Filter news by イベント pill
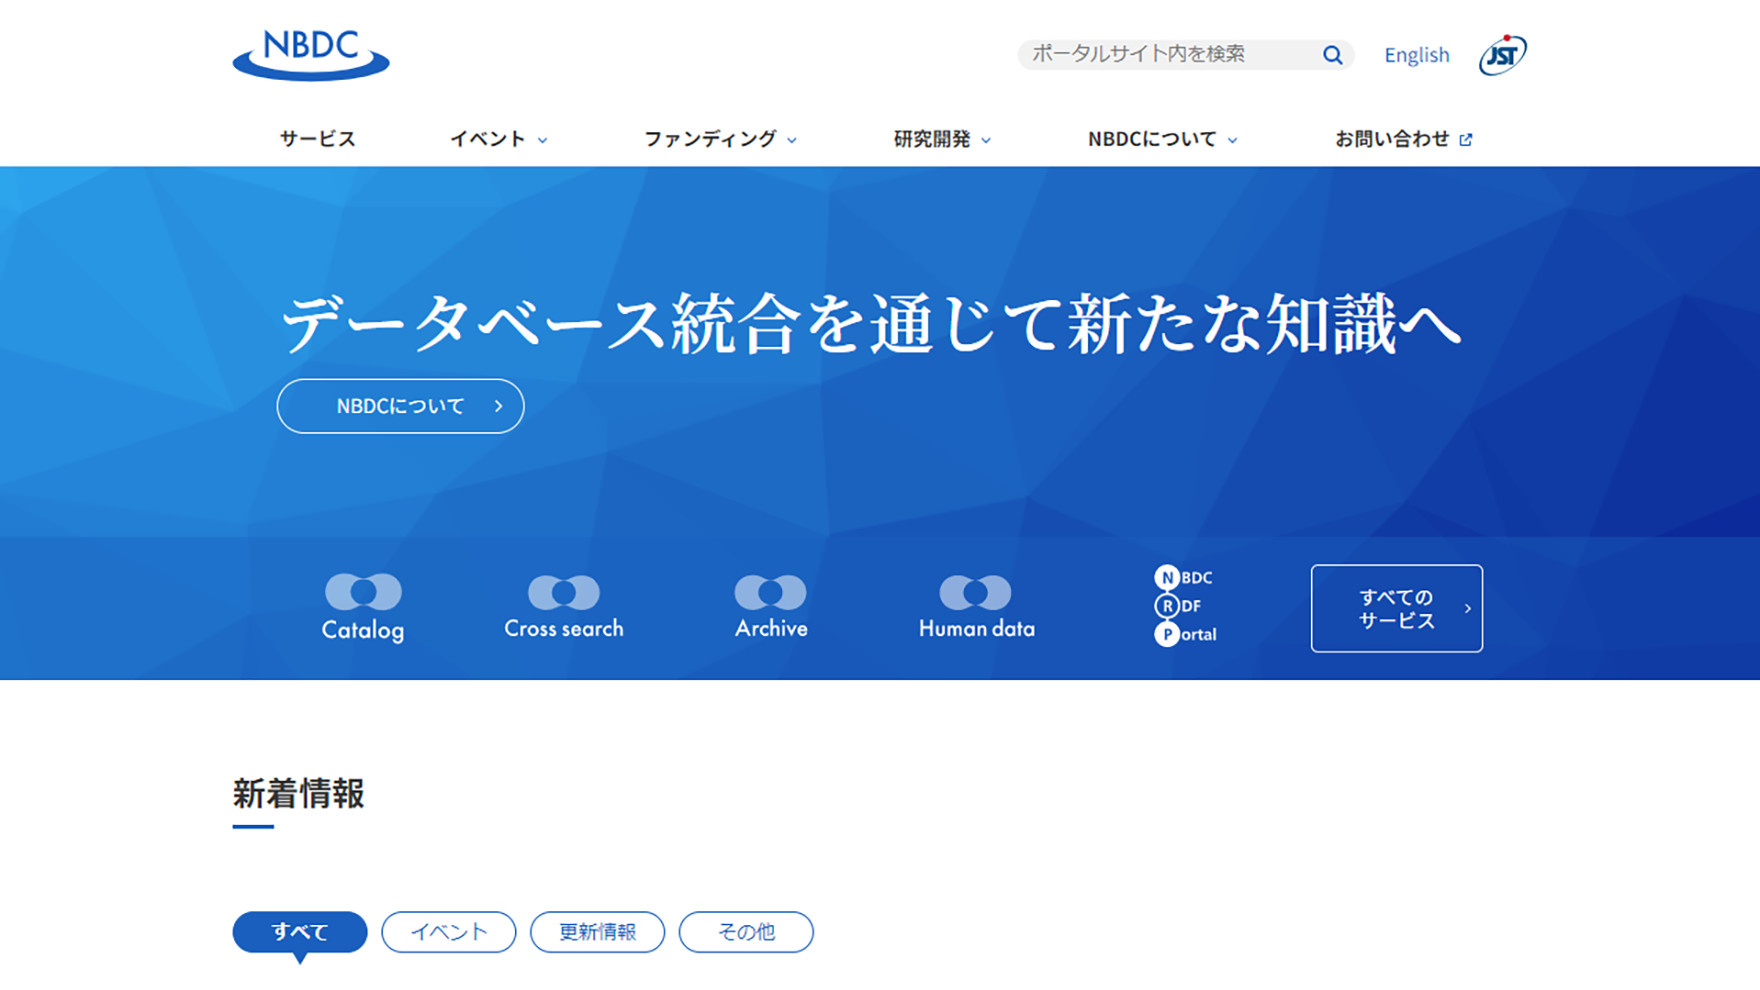The height and width of the screenshot is (990, 1760). click(x=449, y=932)
